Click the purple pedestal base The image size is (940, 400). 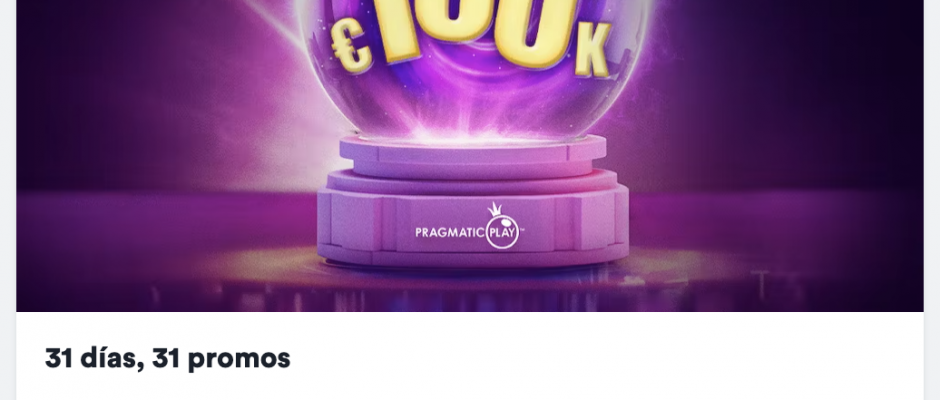[473, 223]
